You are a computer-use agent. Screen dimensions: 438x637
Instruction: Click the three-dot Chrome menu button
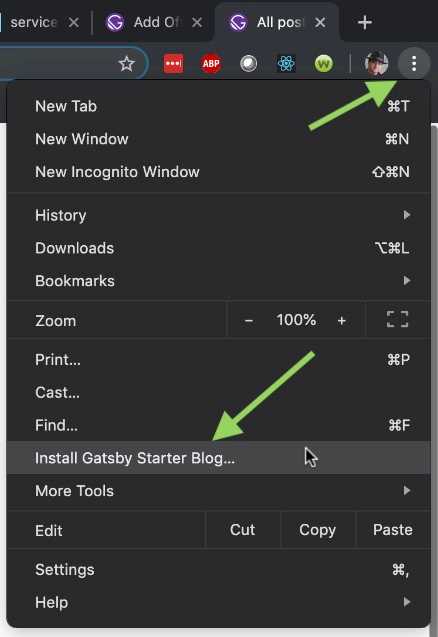414,64
